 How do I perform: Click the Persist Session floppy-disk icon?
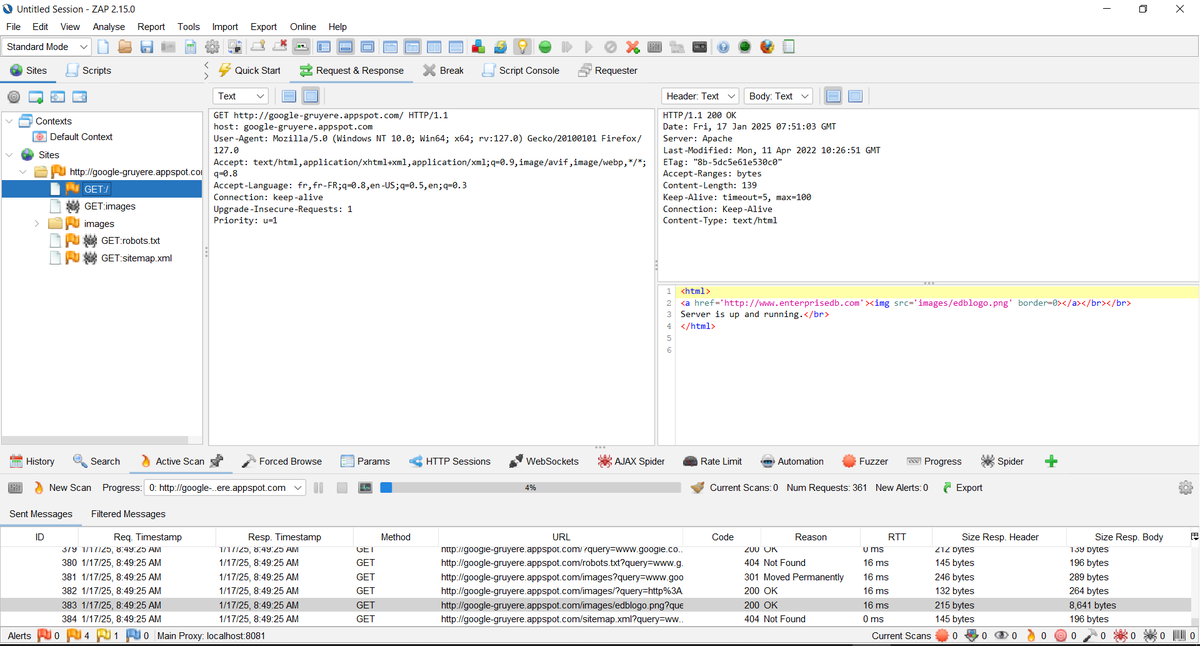point(146,47)
